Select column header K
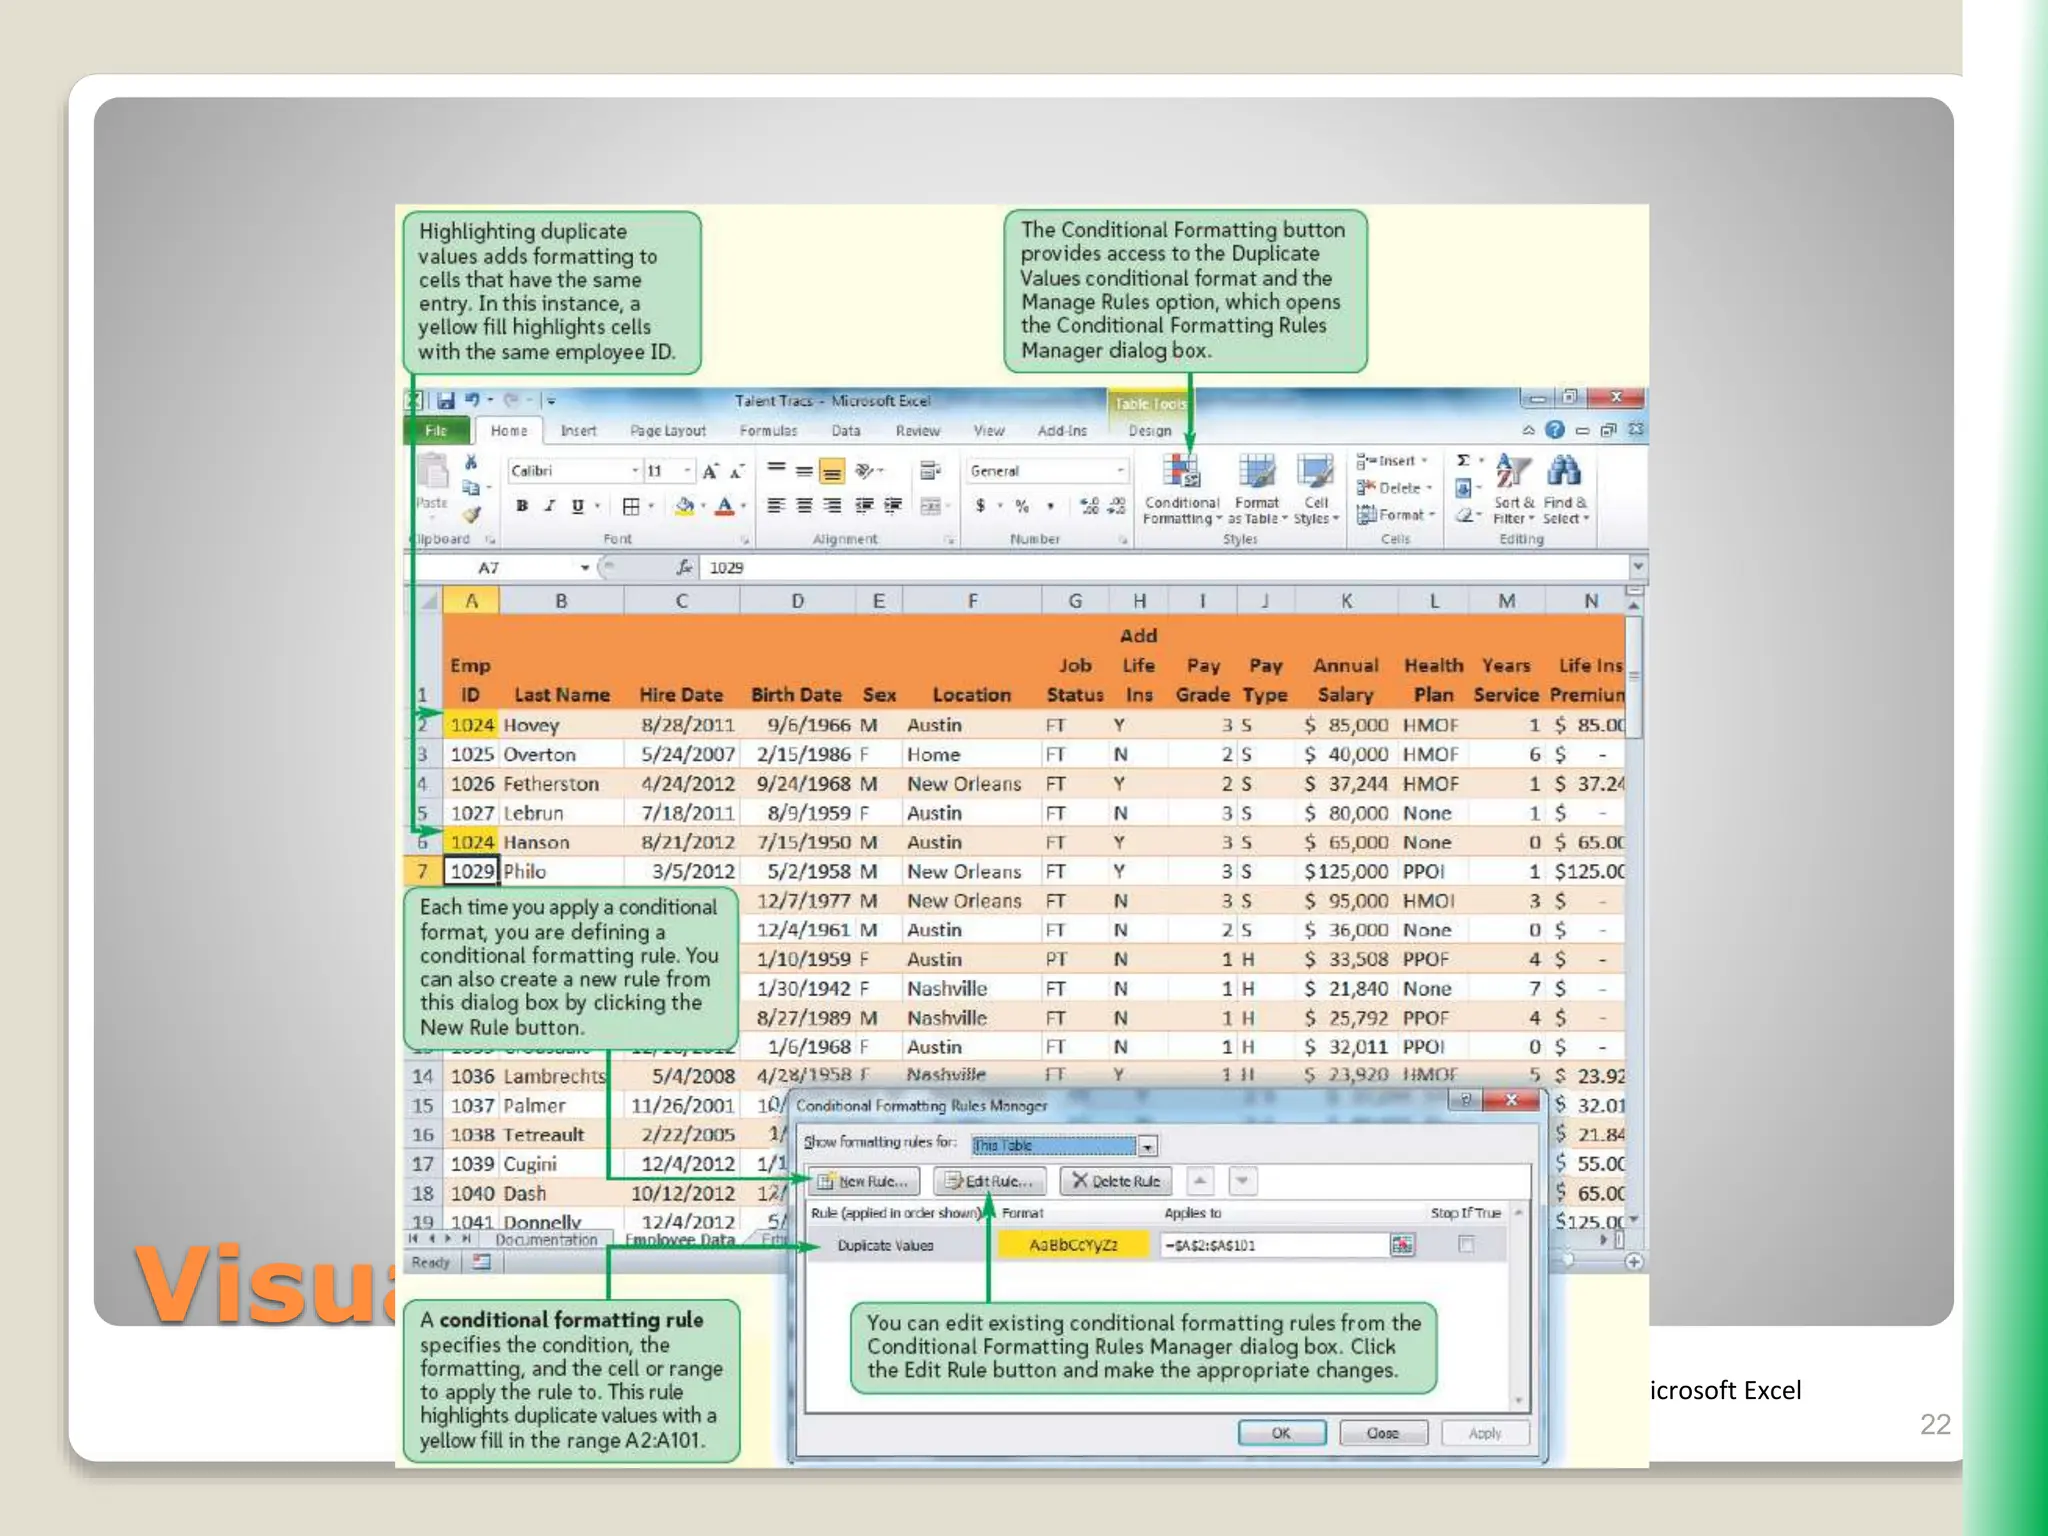This screenshot has height=1536, width=2048. pyautogui.click(x=1346, y=601)
